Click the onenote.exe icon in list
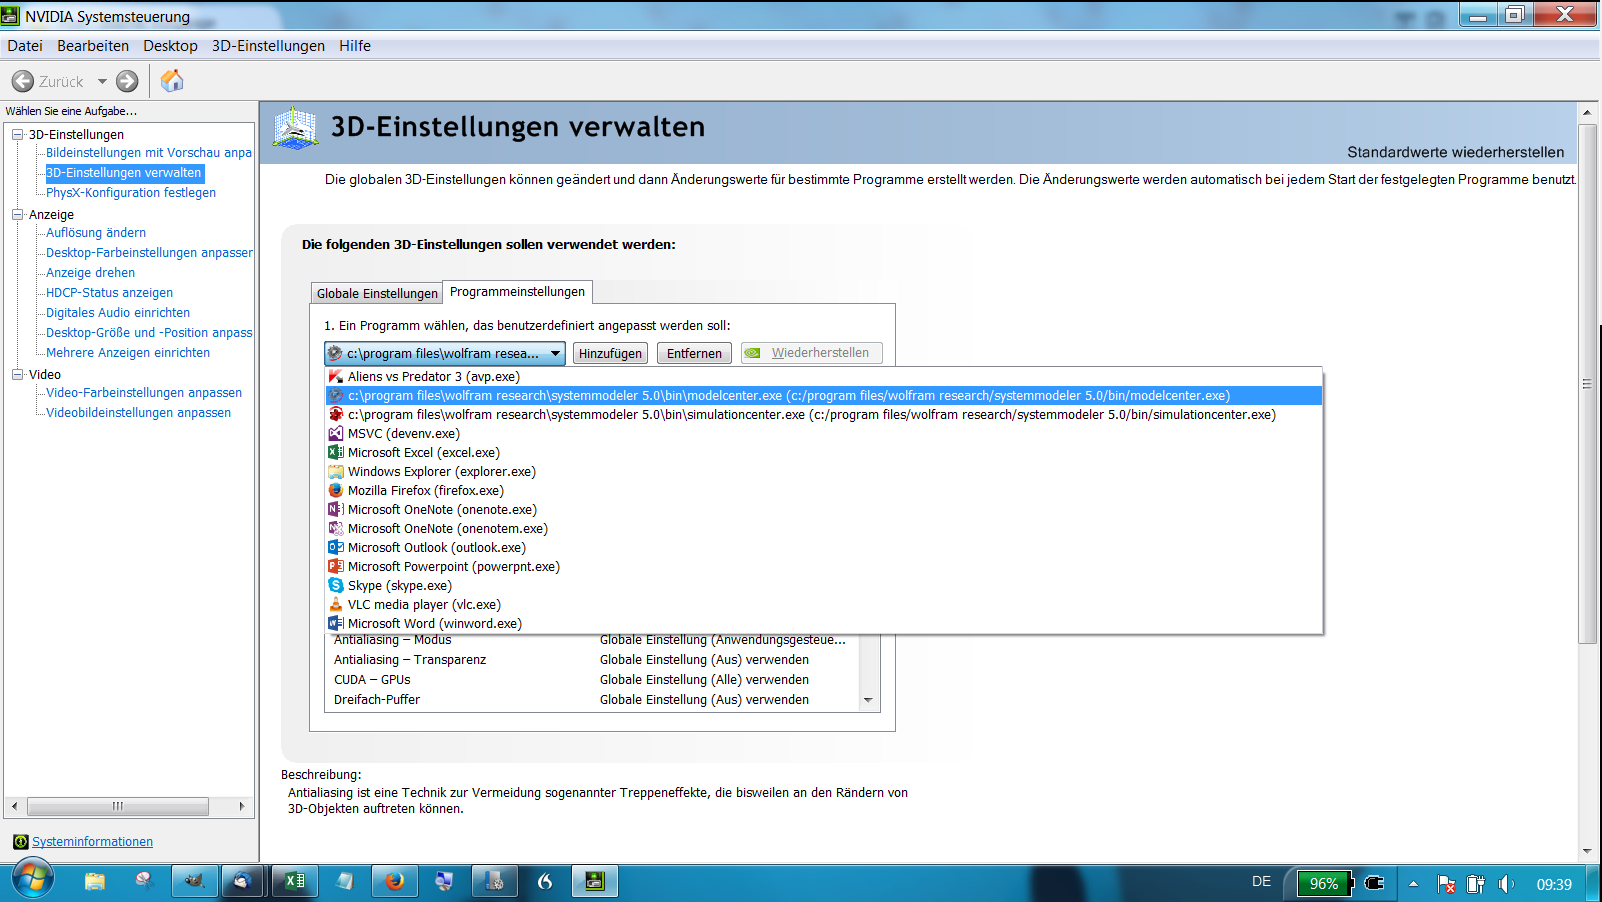 (x=336, y=510)
